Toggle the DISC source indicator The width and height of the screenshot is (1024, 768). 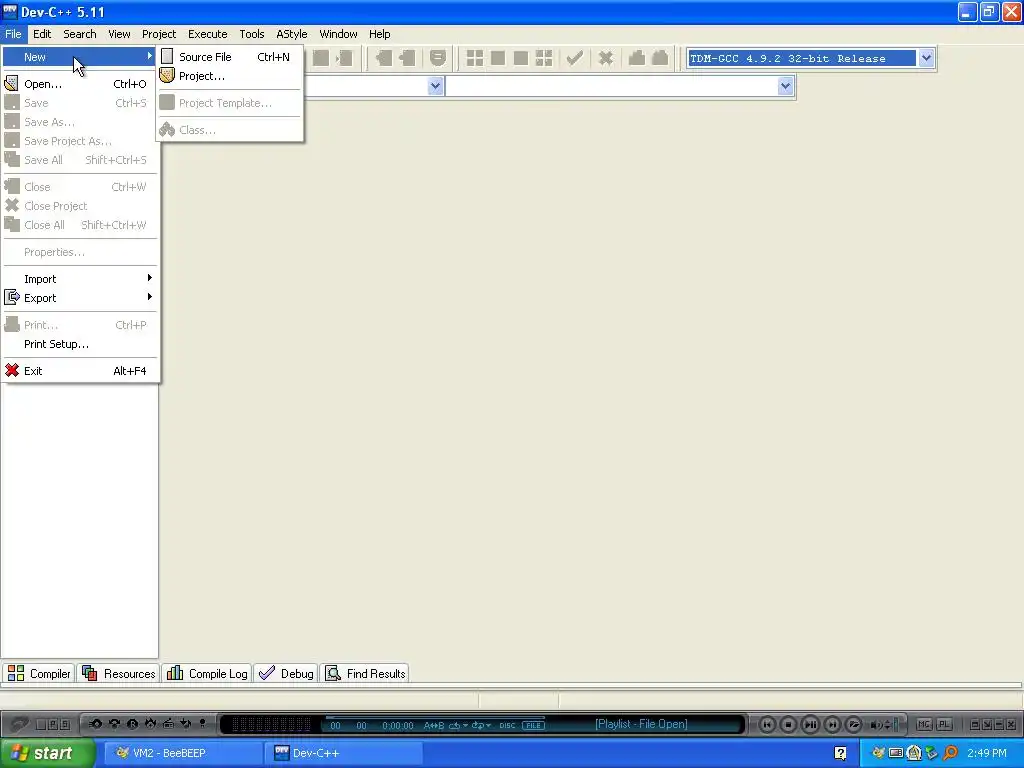pyautogui.click(x=507, y=726)
